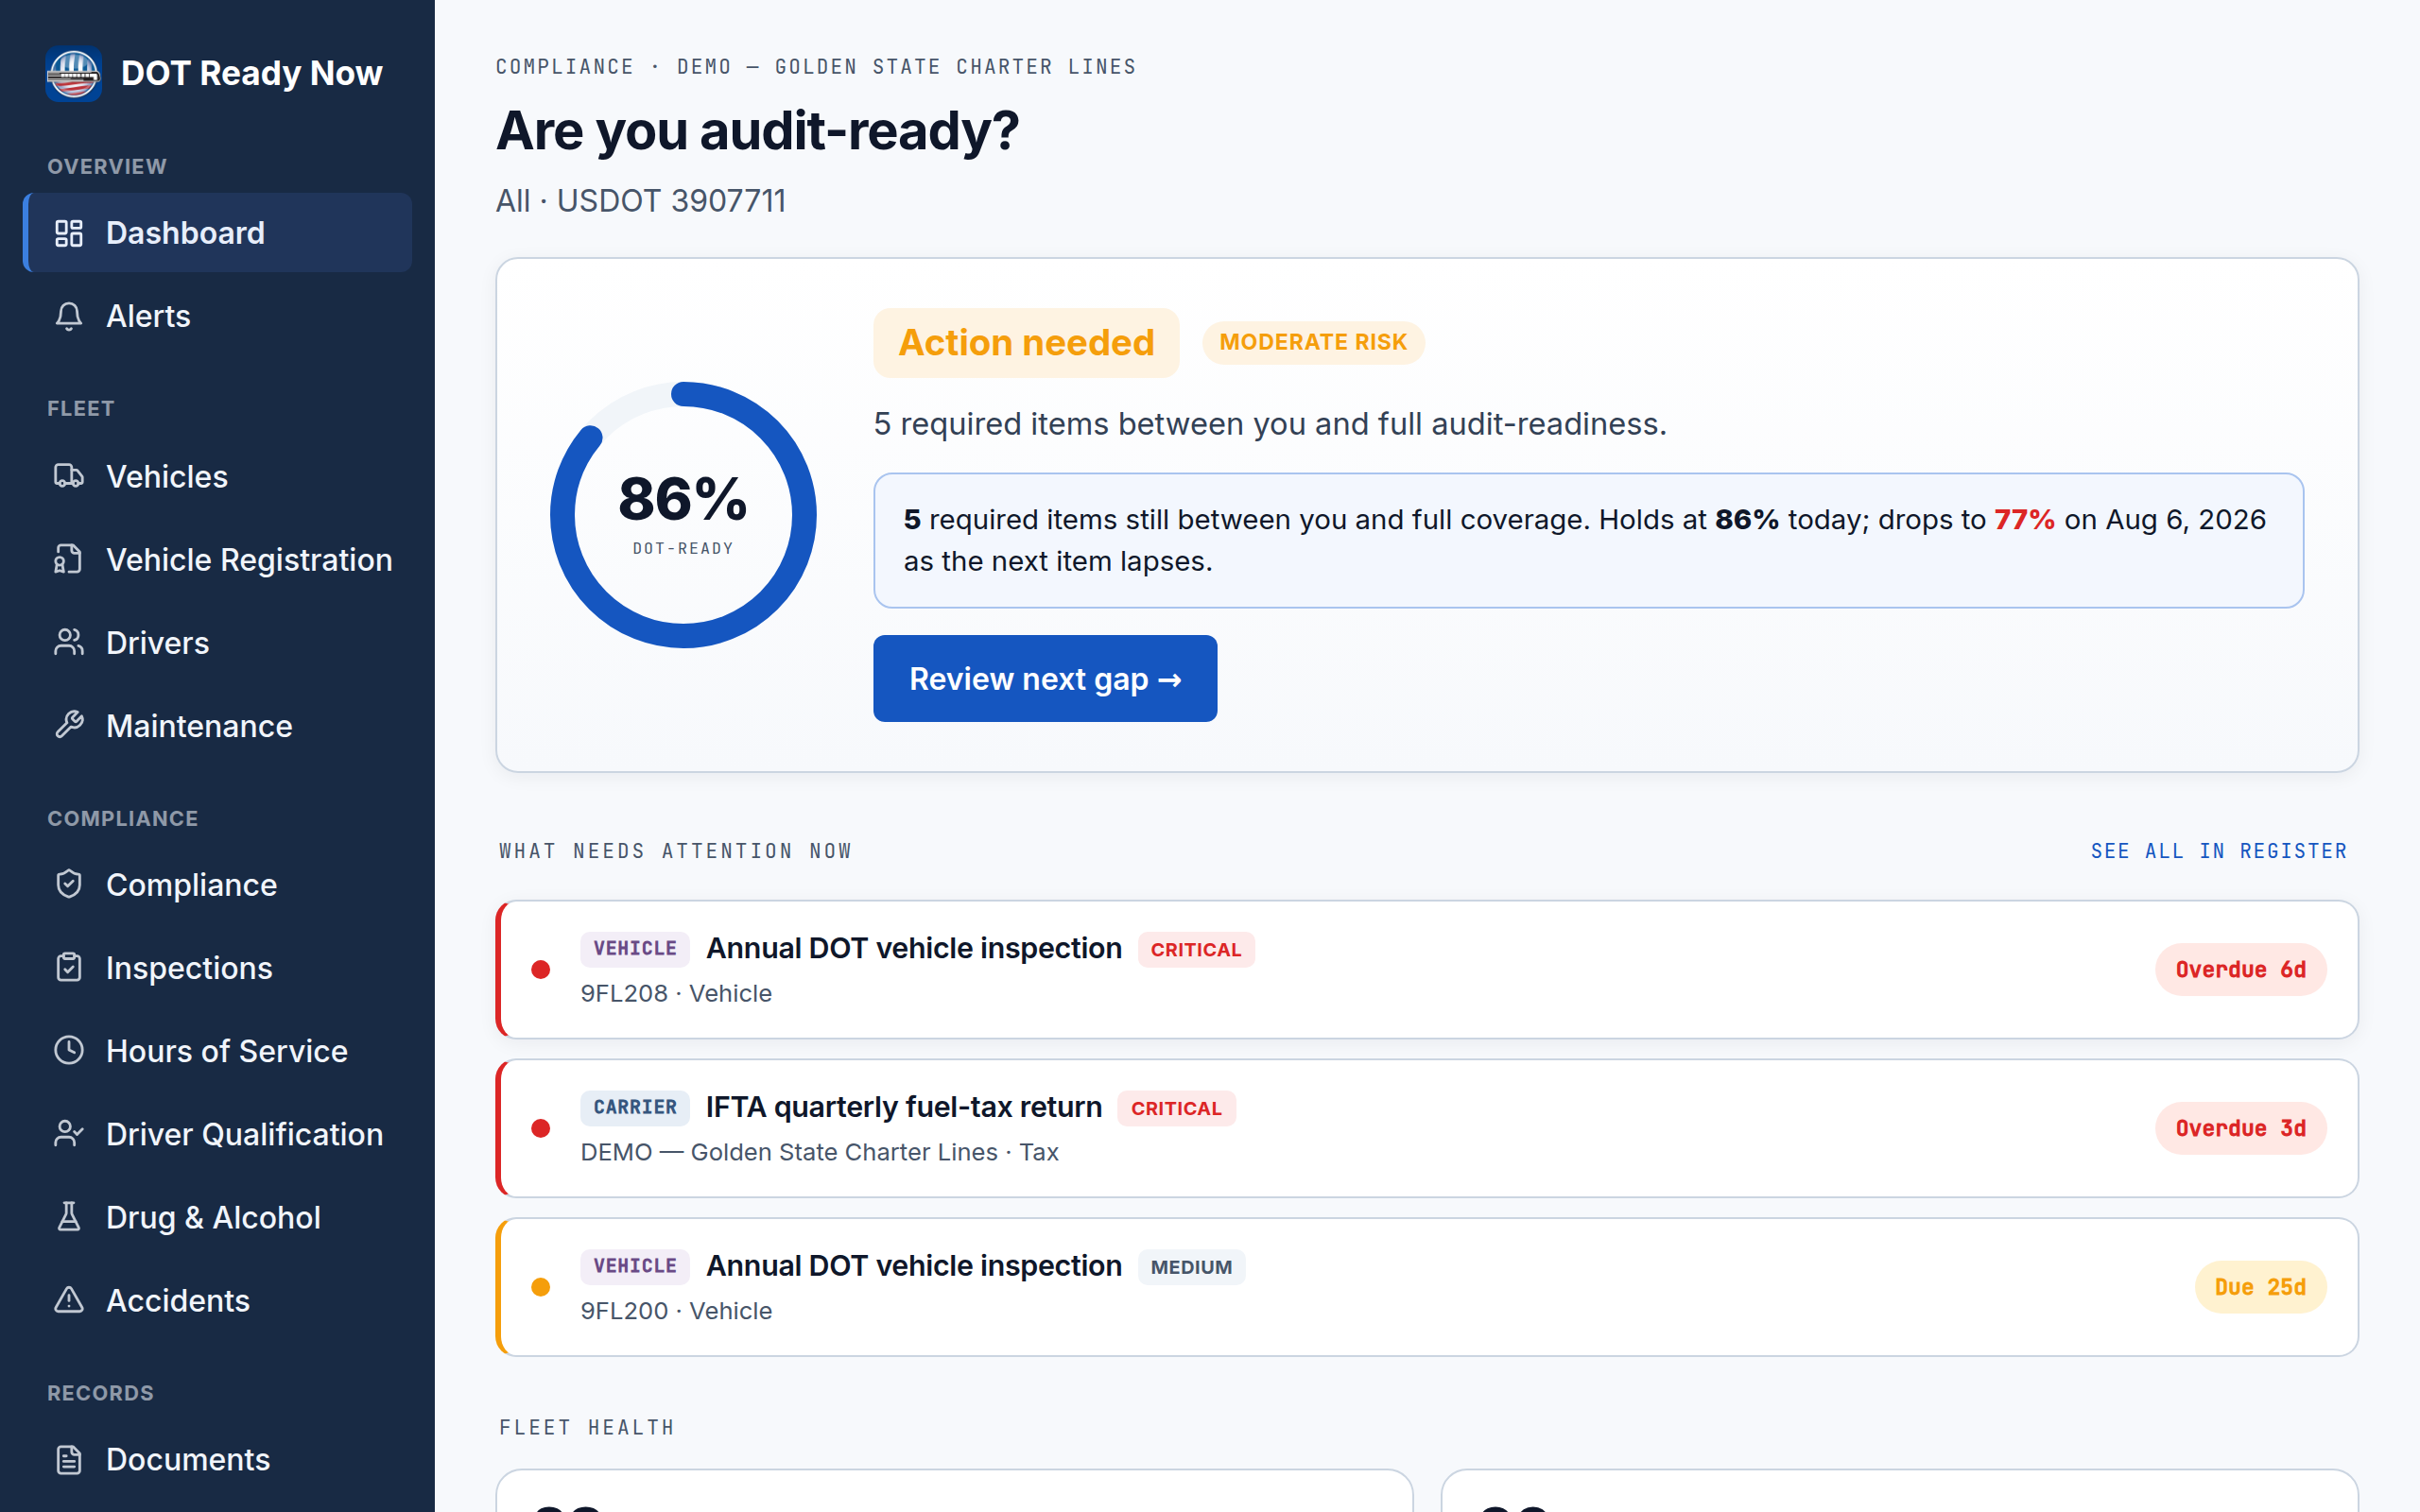Click the DOT Ready Now brand title

pyautogui.click(x=251, y=73)
